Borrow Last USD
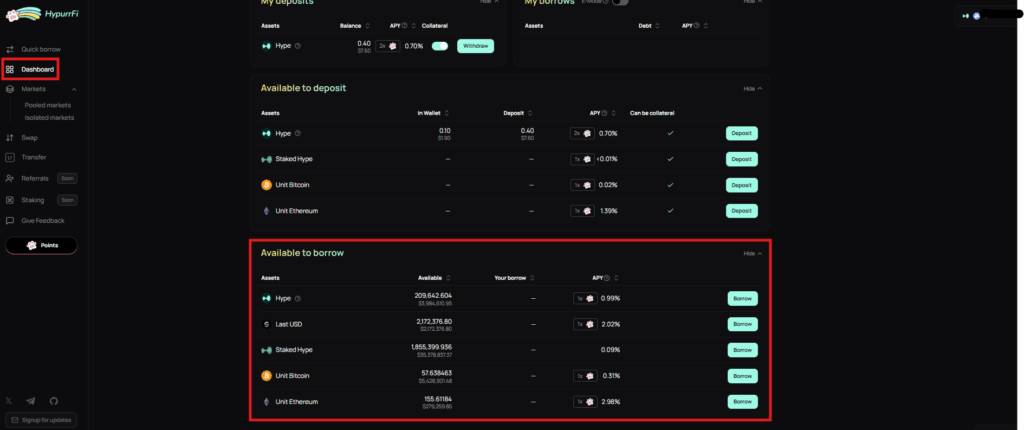Viewport: 1024px width, 430px height. [x=743, y=324]
